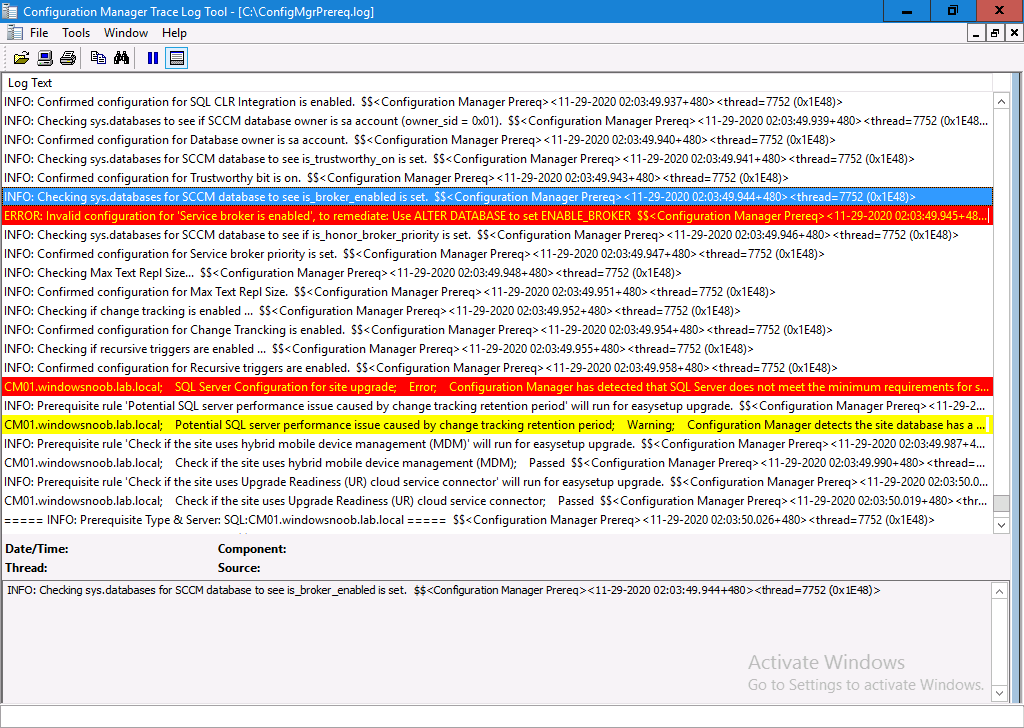This screenshot has height=728, width=1024.
Task: Select the red 'SQL Server Configuration for site upgrade' line
Action: [497, 387]
